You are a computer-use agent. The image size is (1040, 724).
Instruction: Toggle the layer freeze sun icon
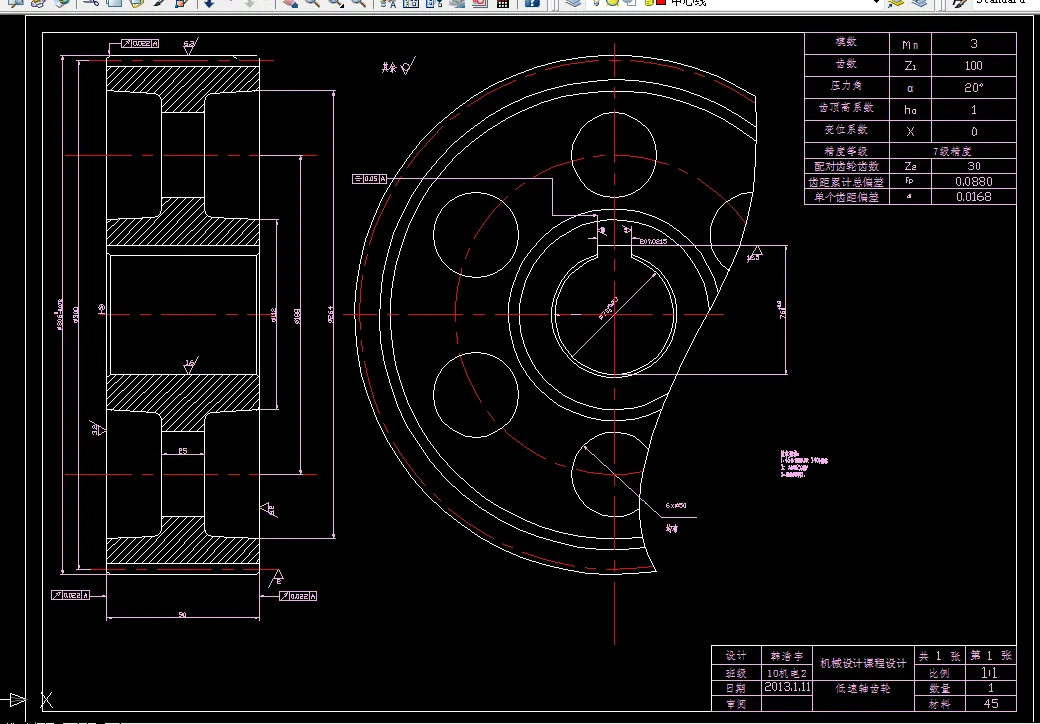(x=612, y=3)
